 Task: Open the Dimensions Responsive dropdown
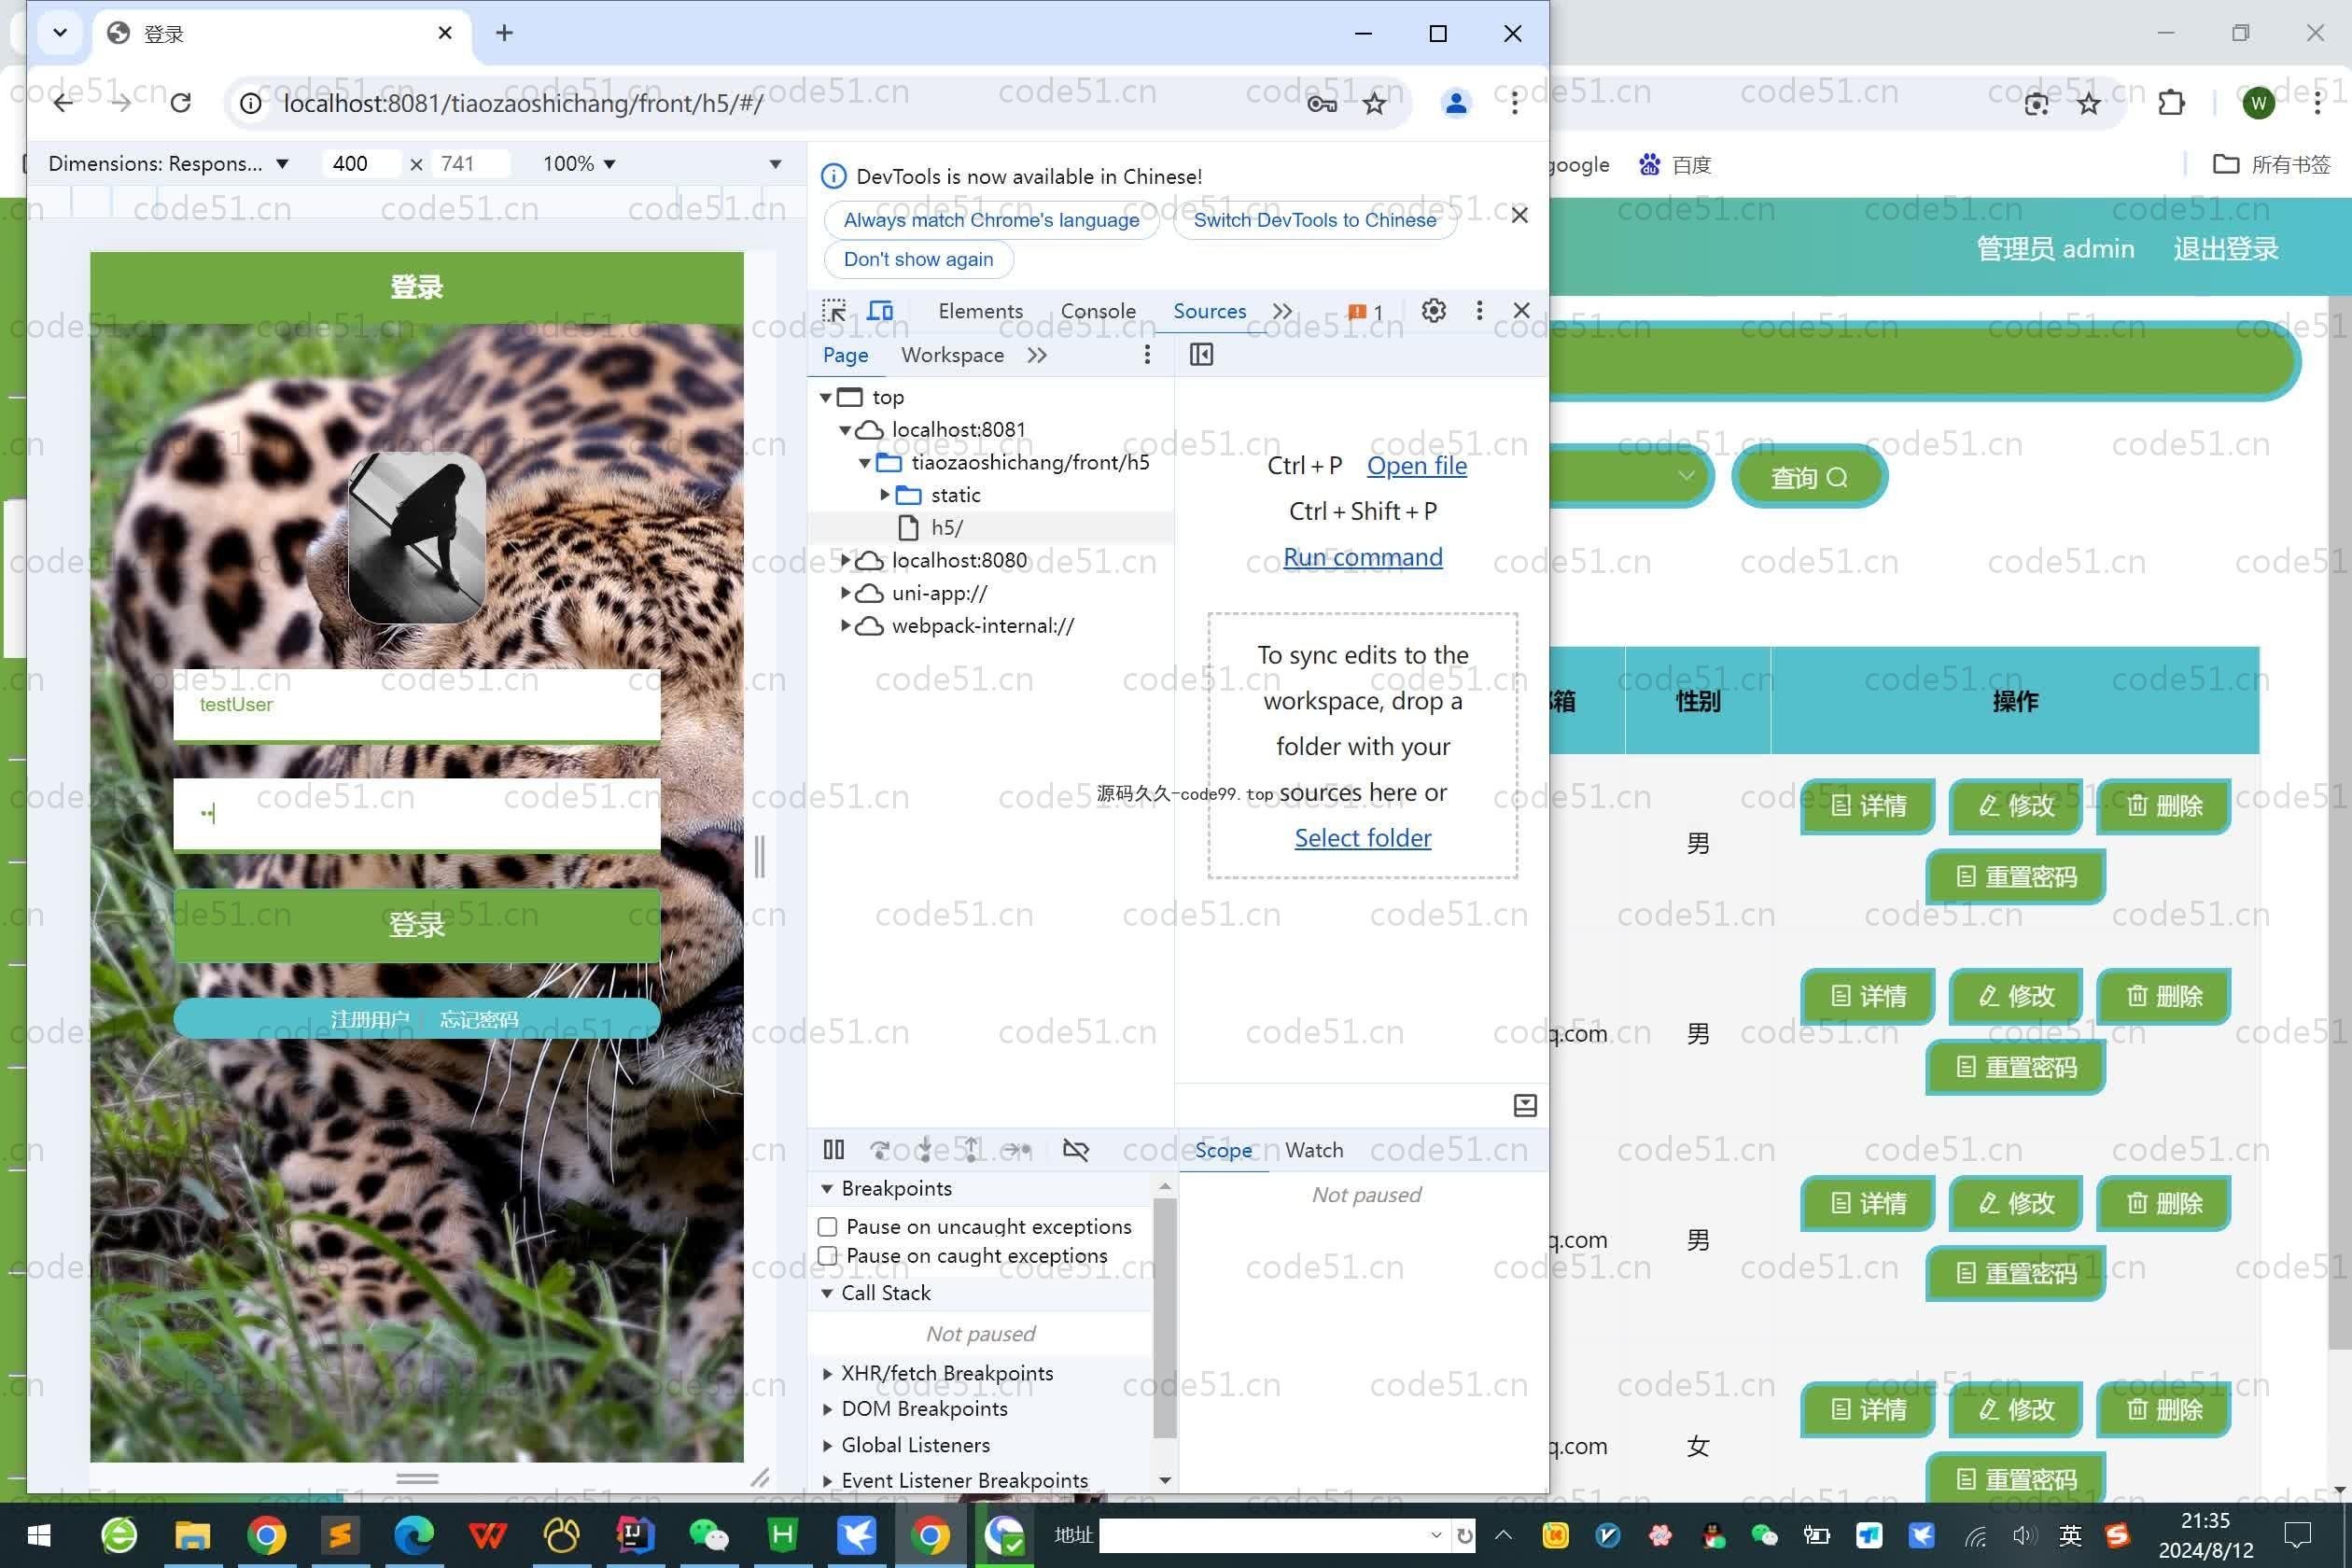coord(168,164)
